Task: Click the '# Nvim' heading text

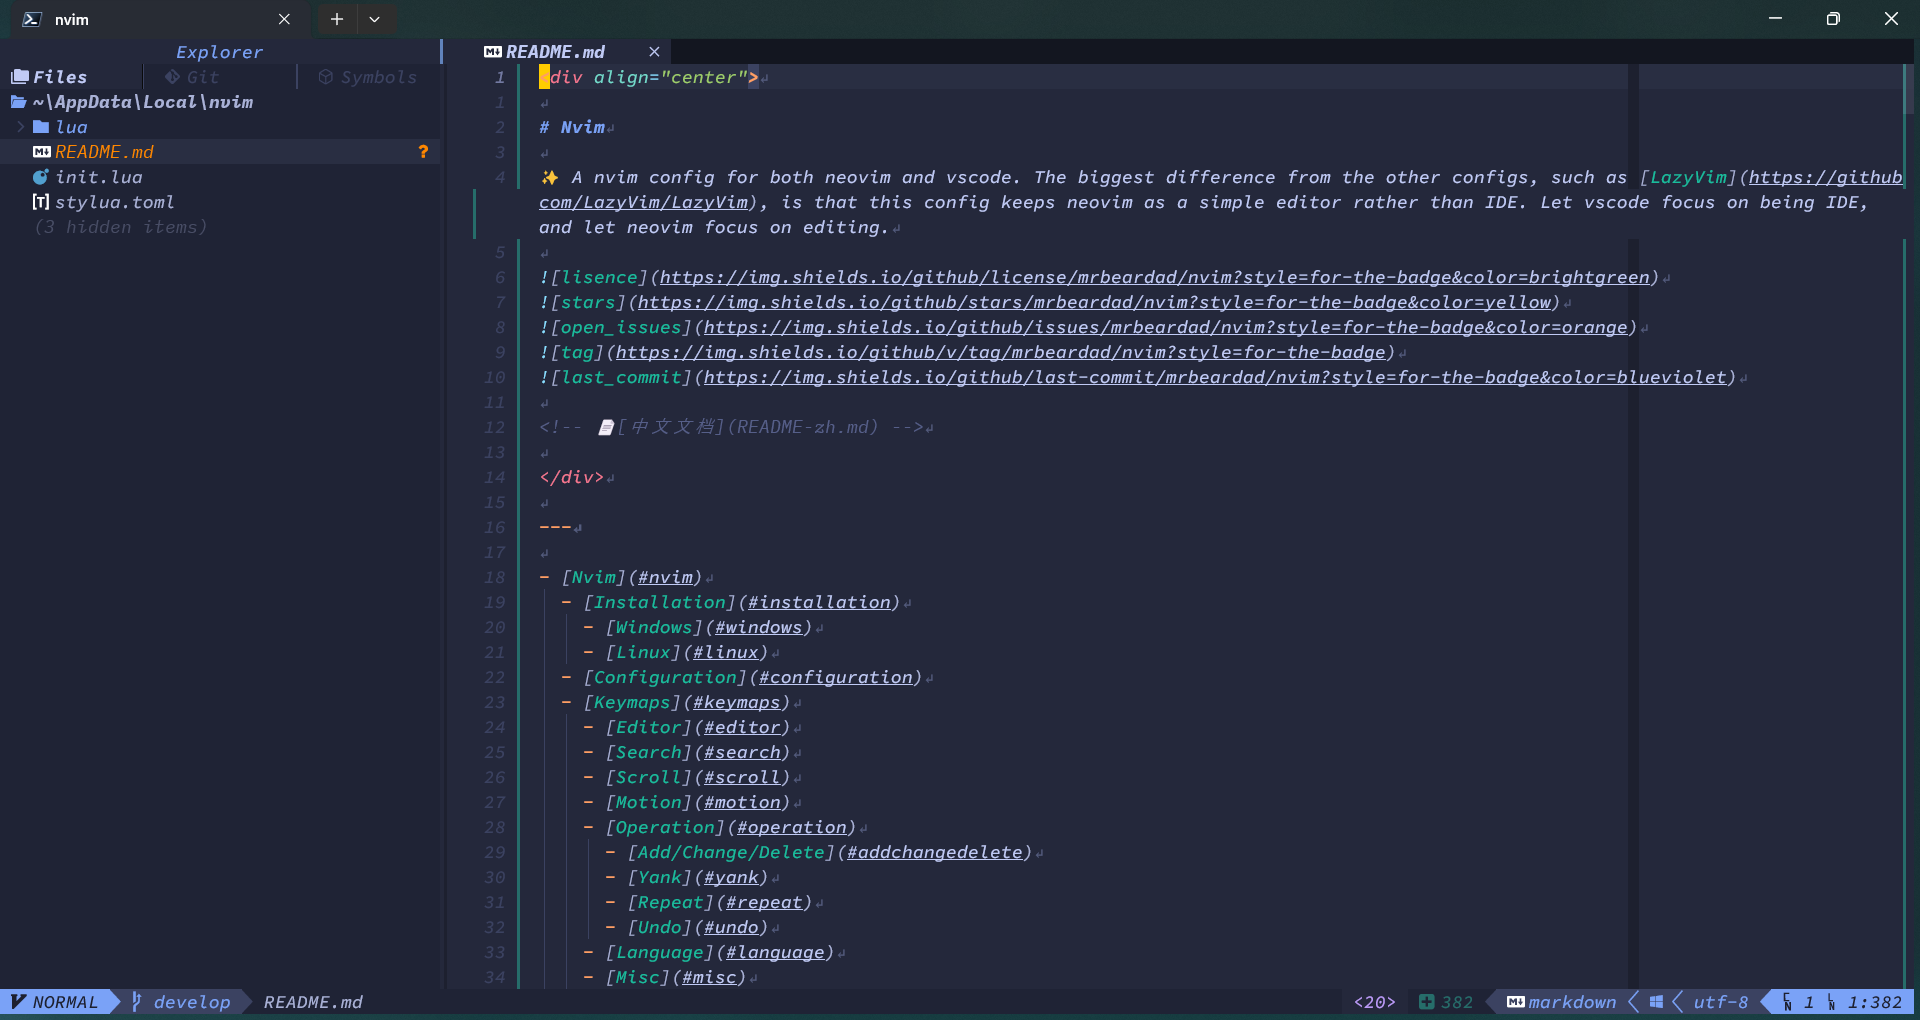Action: (x=572, y=127)
